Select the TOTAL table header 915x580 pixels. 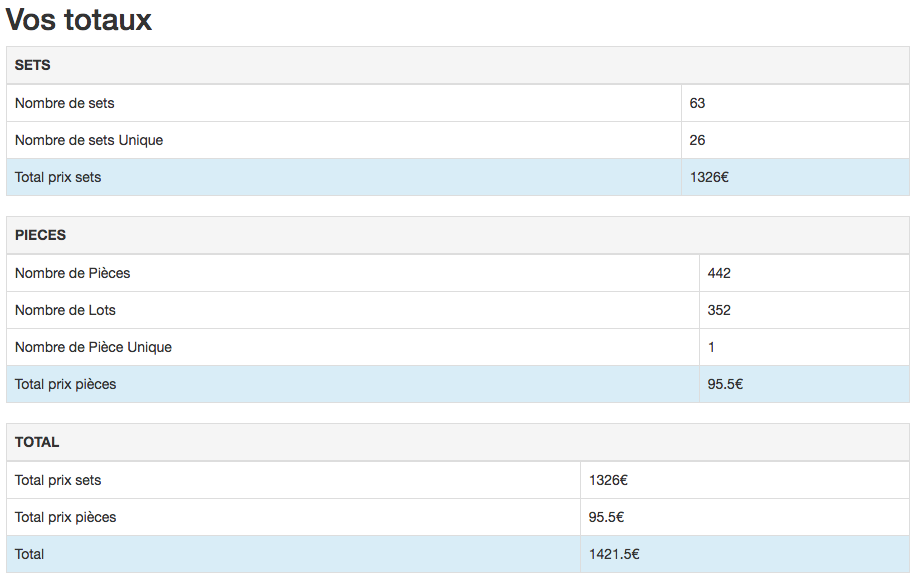(37, 442)
